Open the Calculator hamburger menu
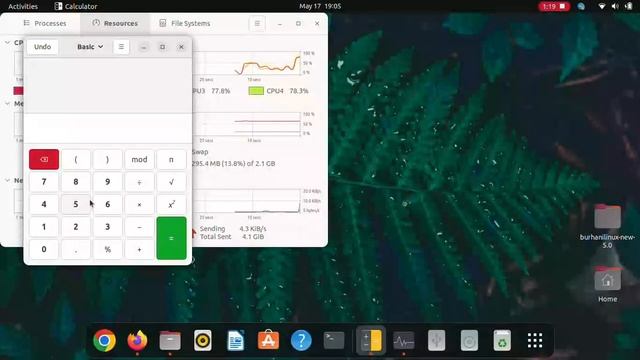640x360 pixels. pos(121,47)
